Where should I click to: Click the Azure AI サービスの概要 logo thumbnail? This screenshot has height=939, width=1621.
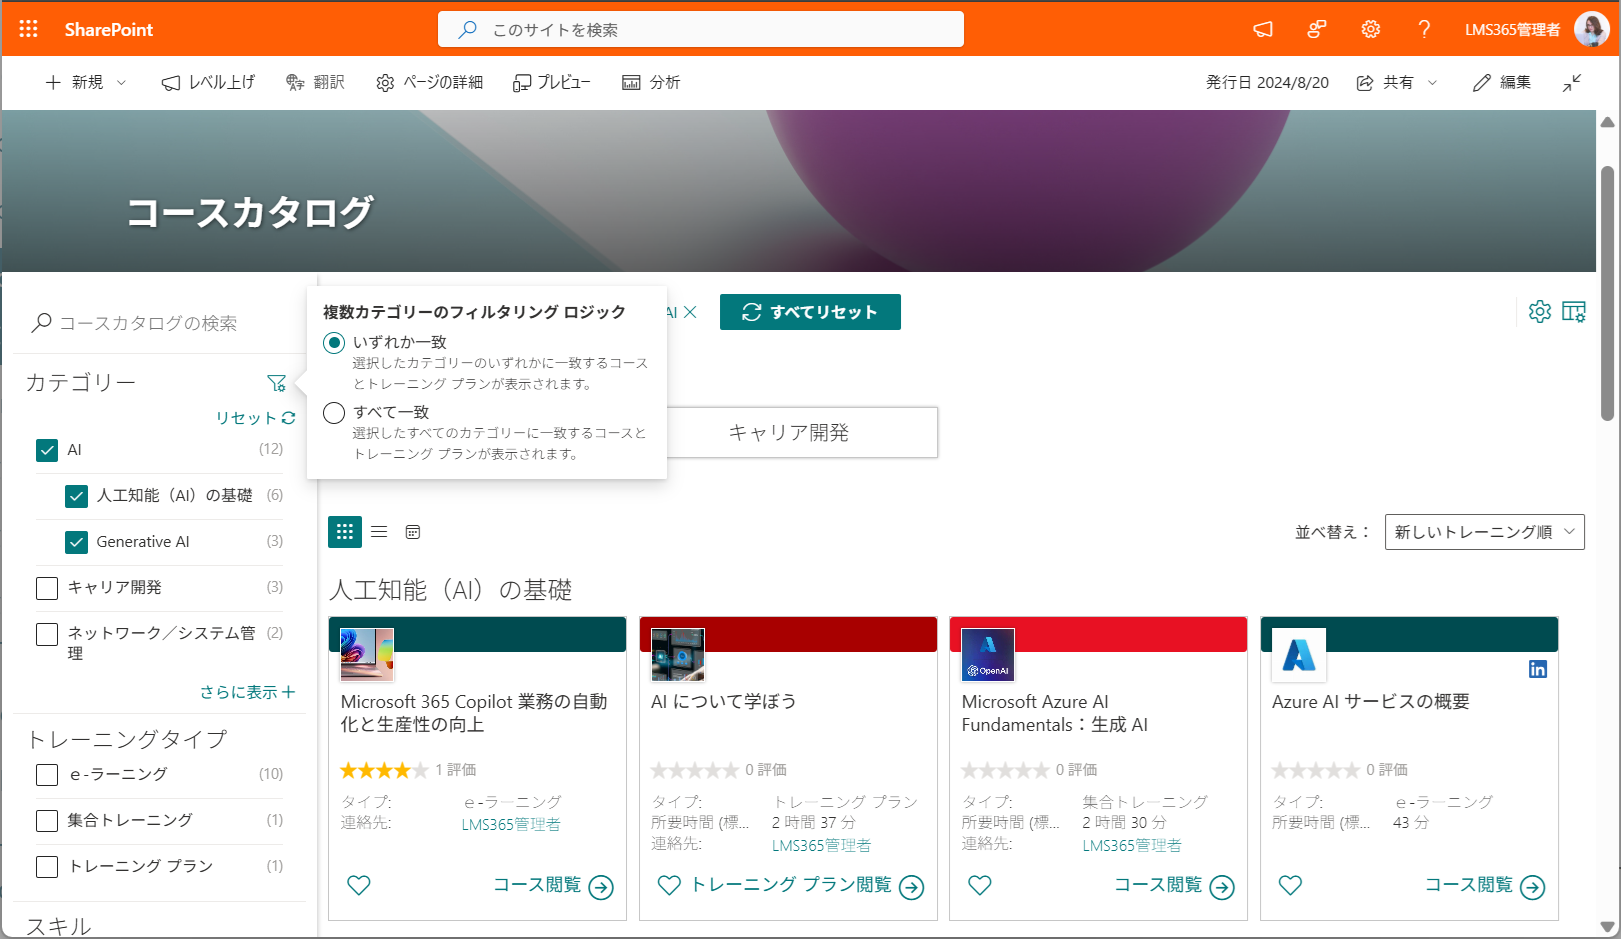coord(1299,655)
